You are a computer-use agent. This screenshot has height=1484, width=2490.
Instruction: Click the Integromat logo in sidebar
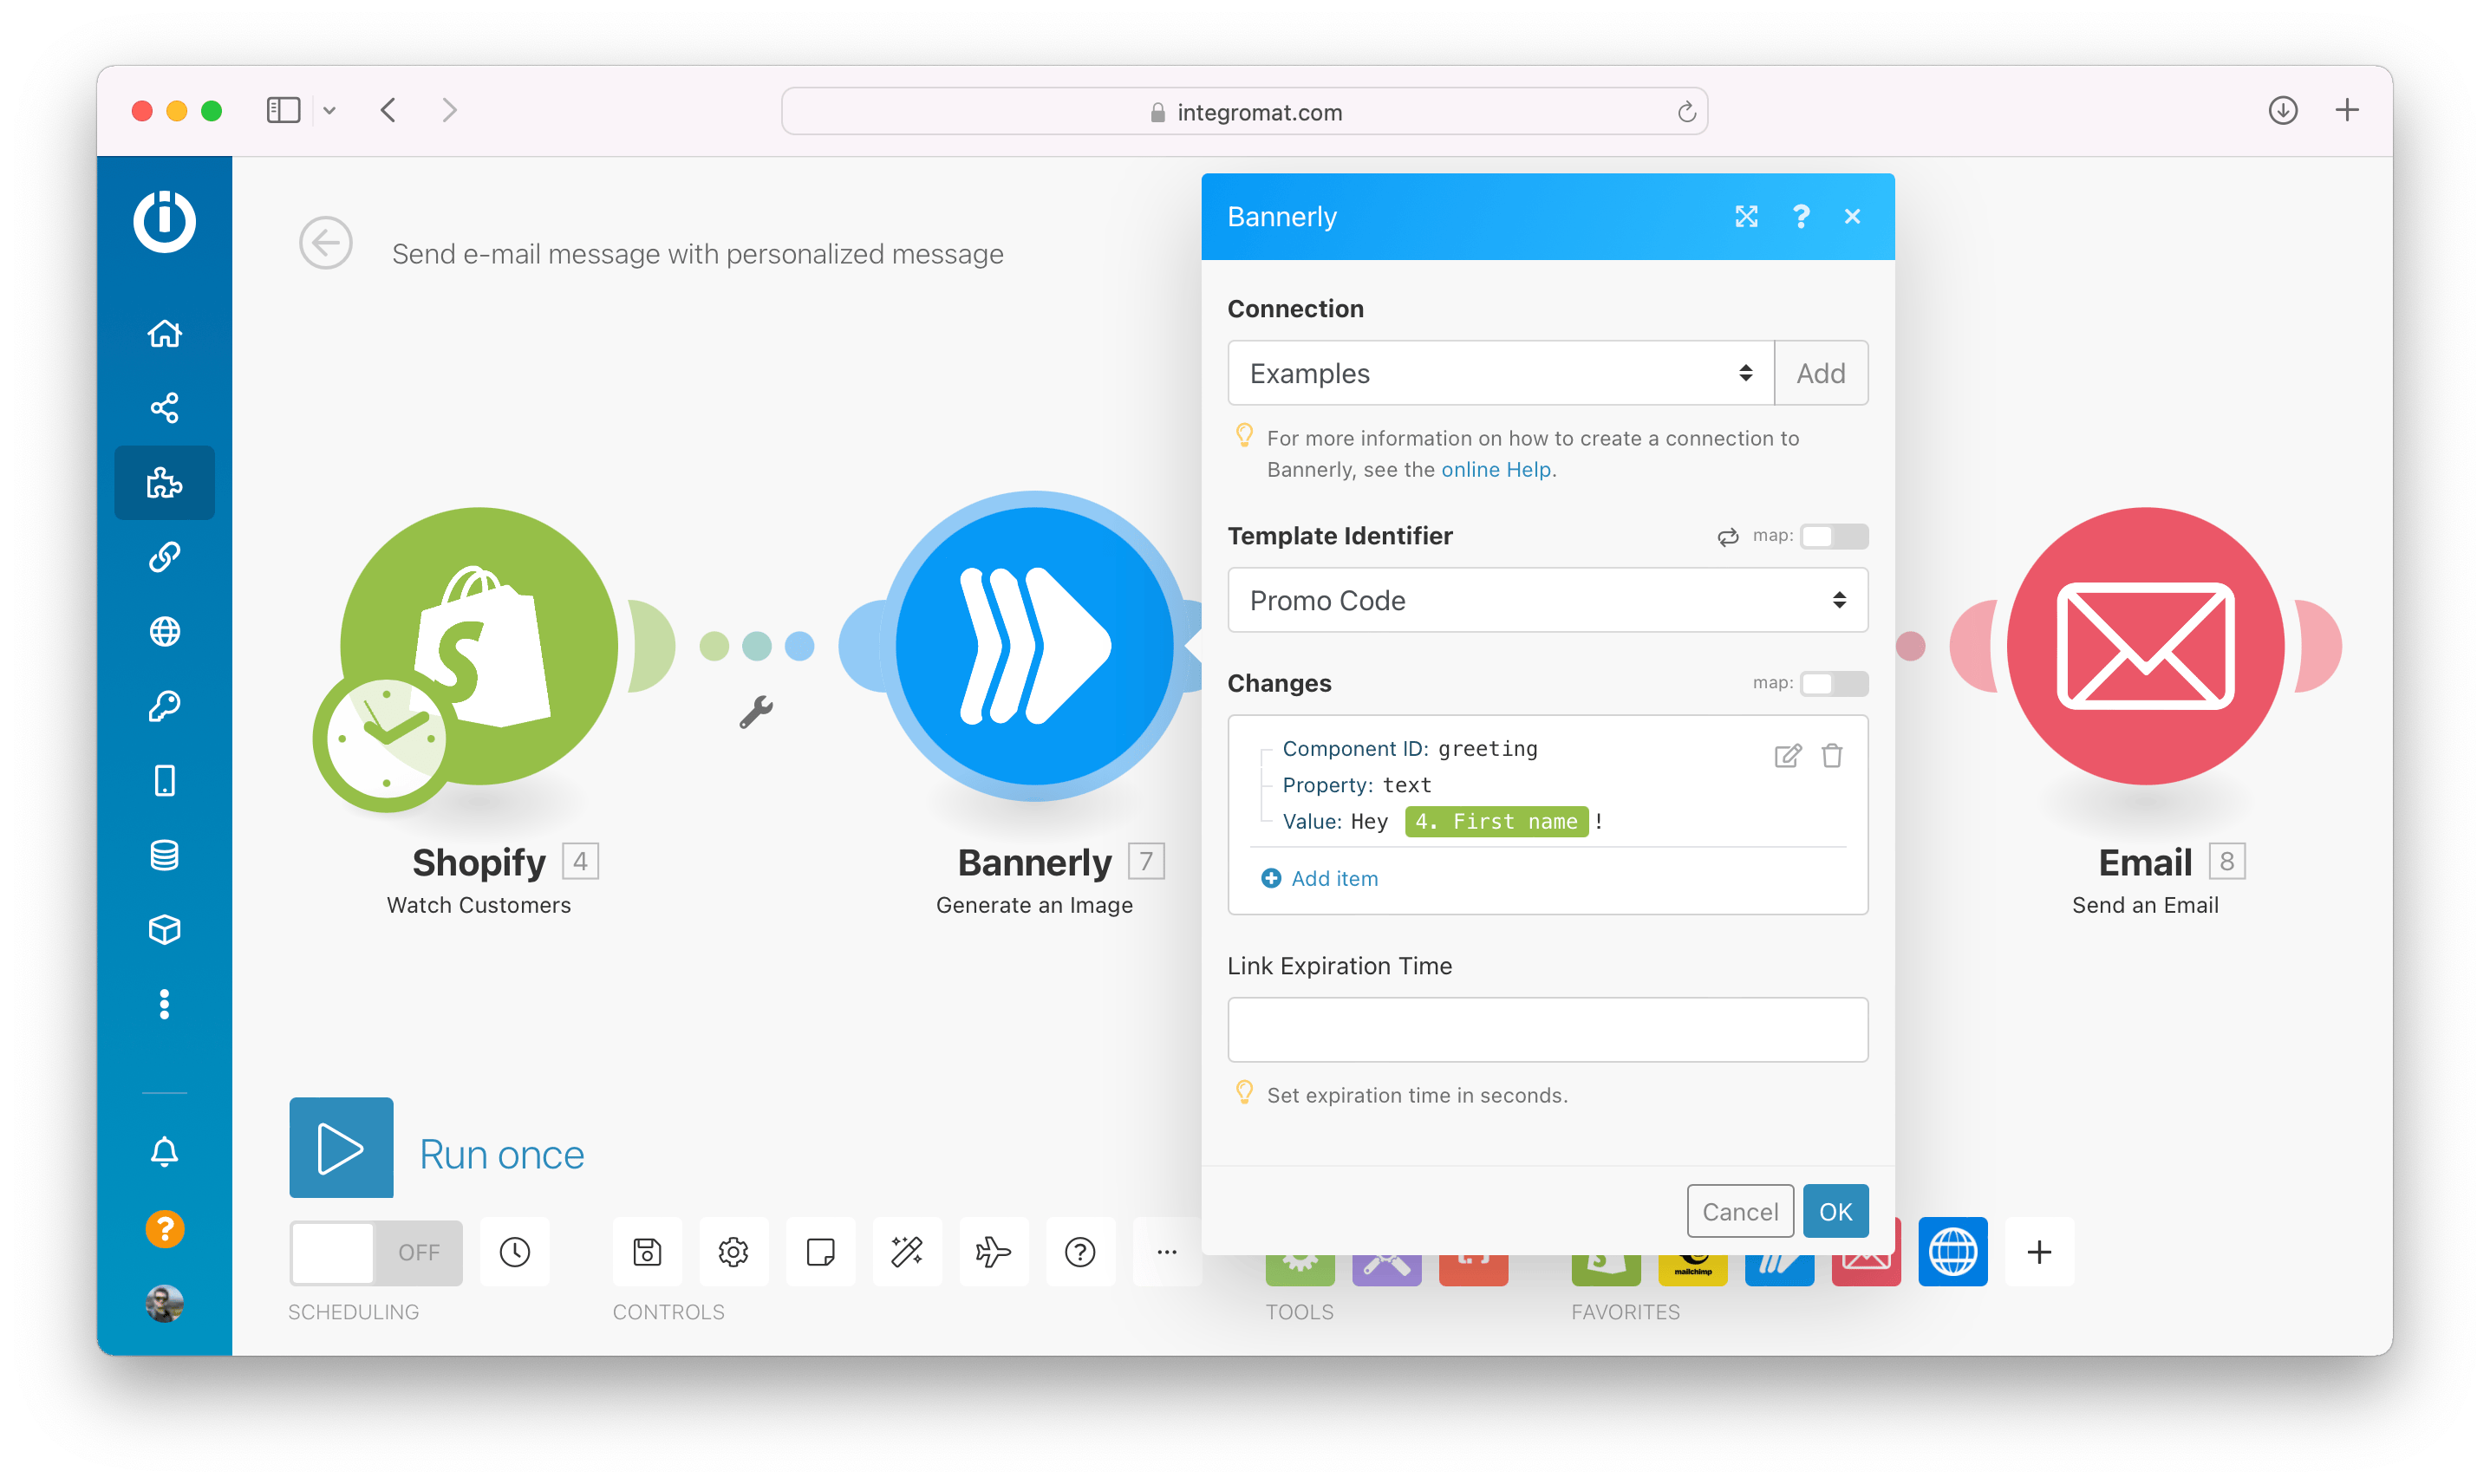[164, 221]
